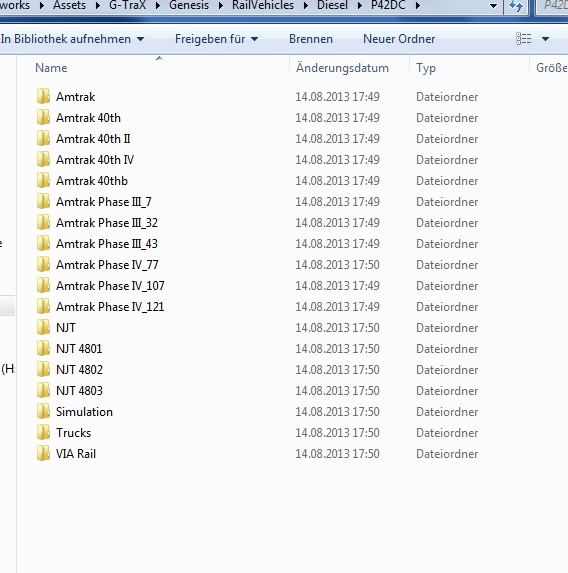Navigate to RailVehicles in the breadcrumb

(263, 5)
